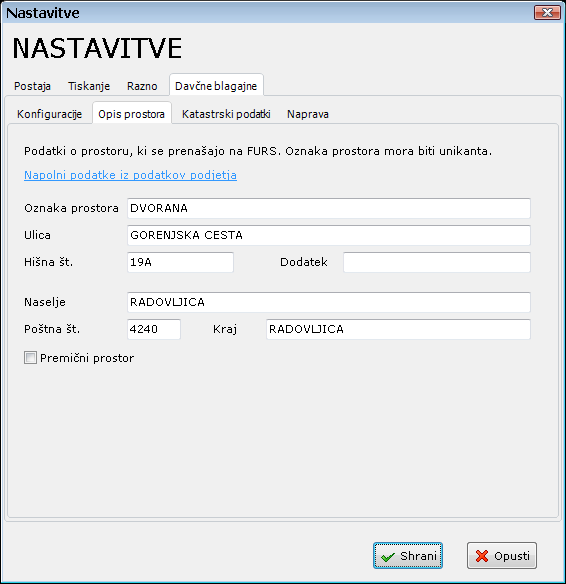This screenshot has height=584, width=566.
Task: Focus the Naselje field with RADOVLJICA
Action: pyautogui.click(x=329, y=302)
